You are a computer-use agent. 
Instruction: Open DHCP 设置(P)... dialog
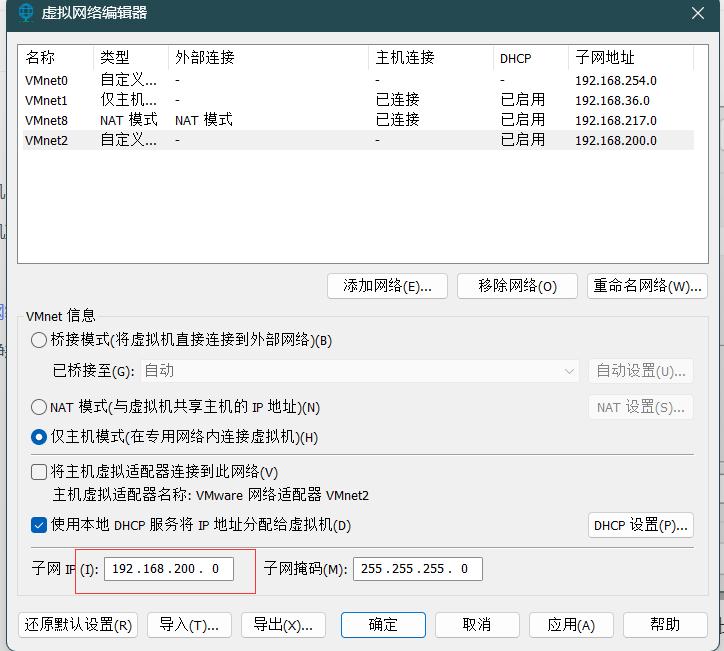pyautogui.click(x=641, y=525)
